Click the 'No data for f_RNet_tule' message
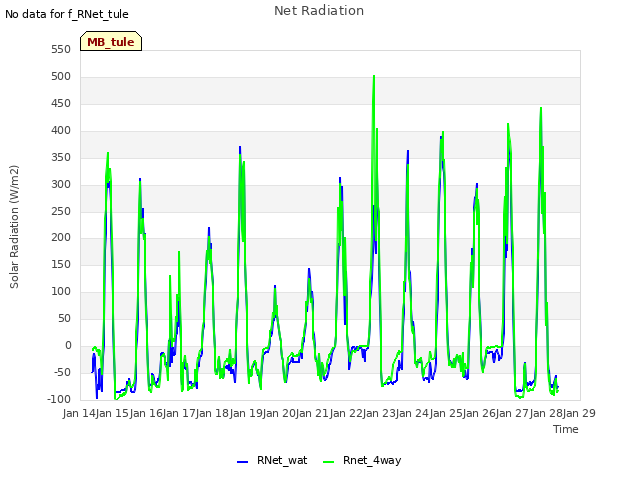640x480 pixels. 67,14
